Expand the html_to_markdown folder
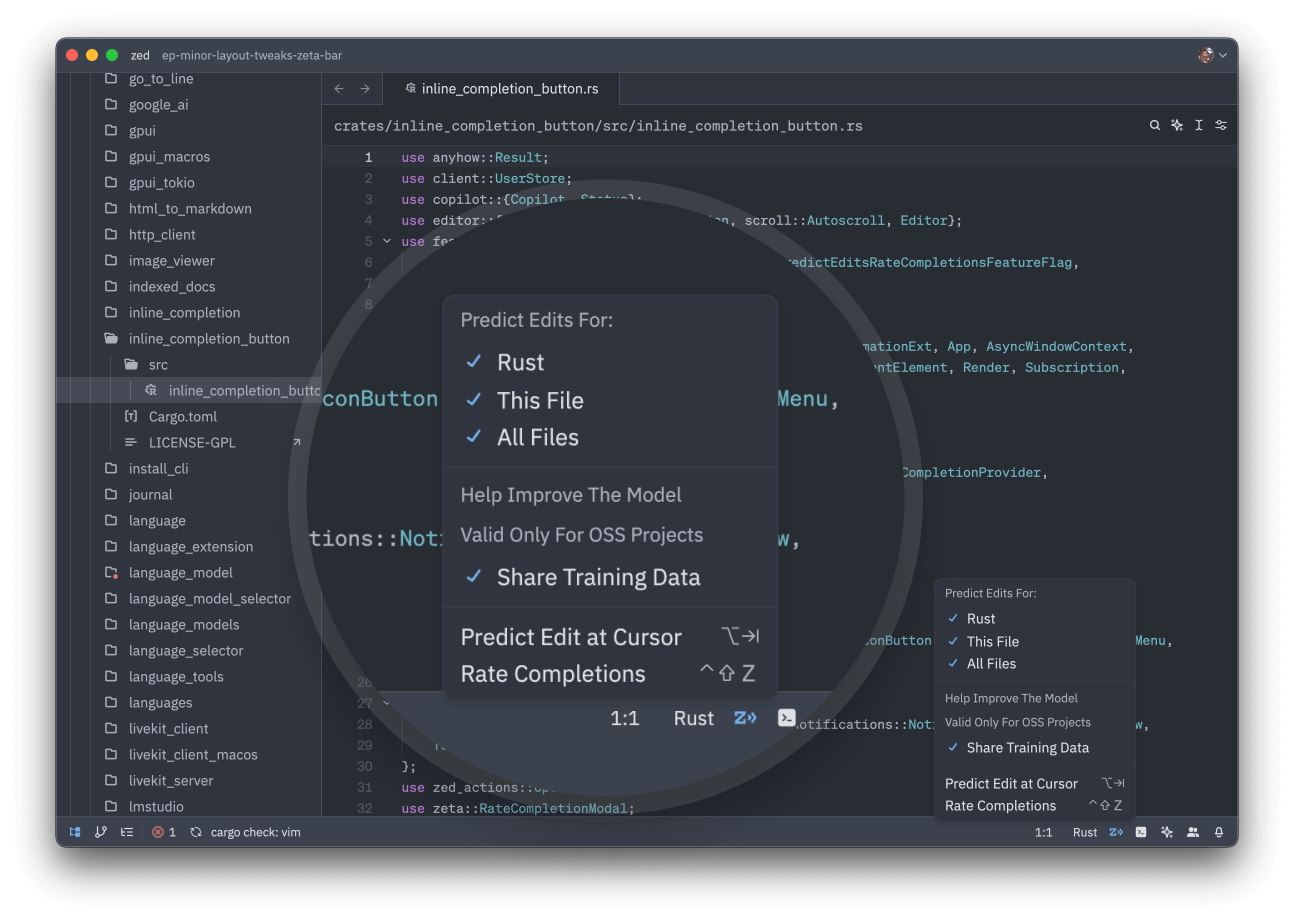The image size is (1294, 921). coord(188,208)
